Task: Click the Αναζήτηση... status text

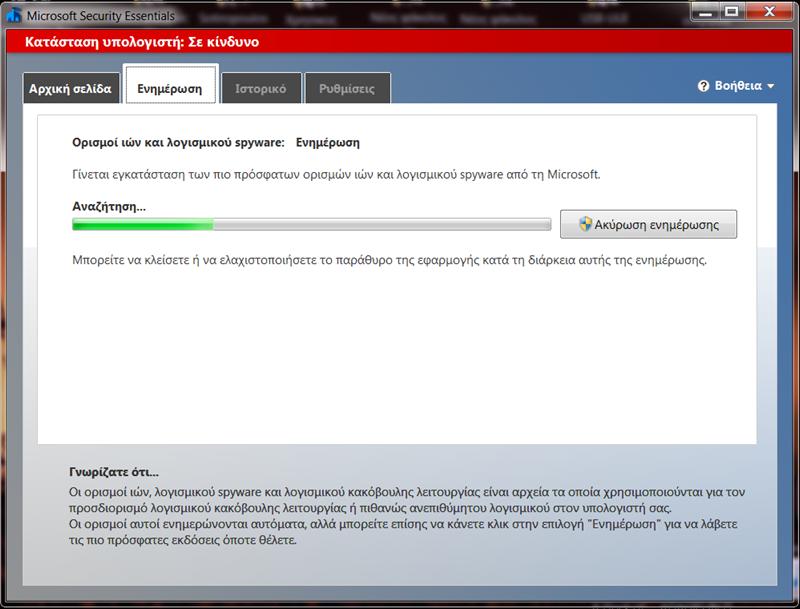Action: (x=109, y=207)
